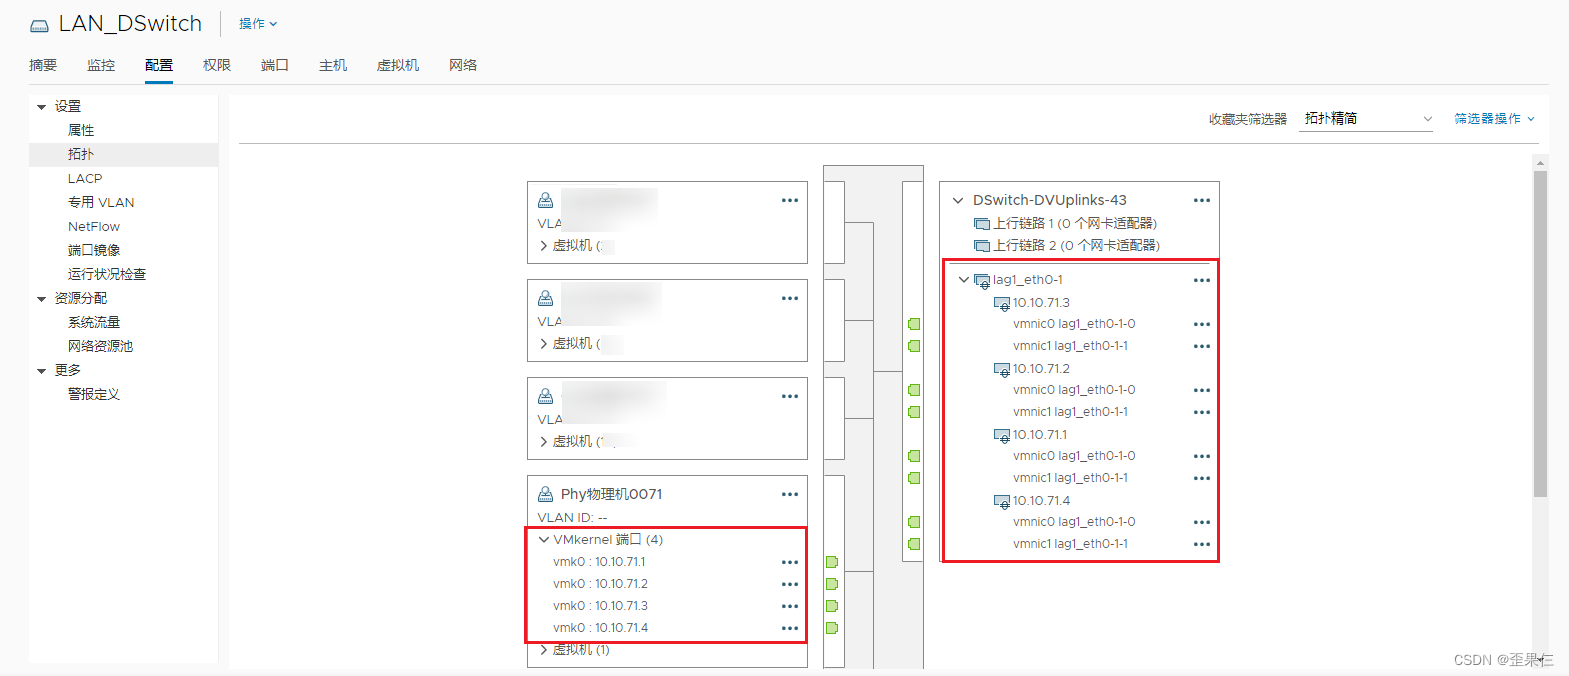Click vmnic1 lag1_eth0-1-1 under 10.10.71.4
1569x676 pixels.
click(1070, 544)
